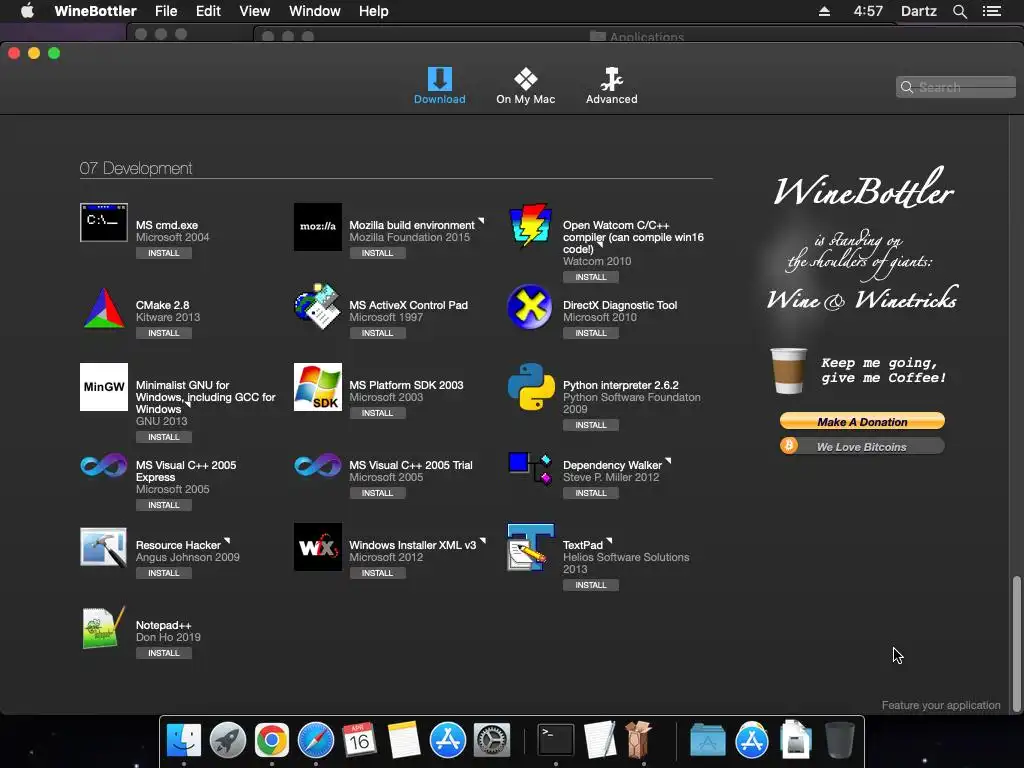This screenshot has width=1024, height=768.
Task: Click the Resource Hacker hammer icon
Action: click(x=104, y=547)
